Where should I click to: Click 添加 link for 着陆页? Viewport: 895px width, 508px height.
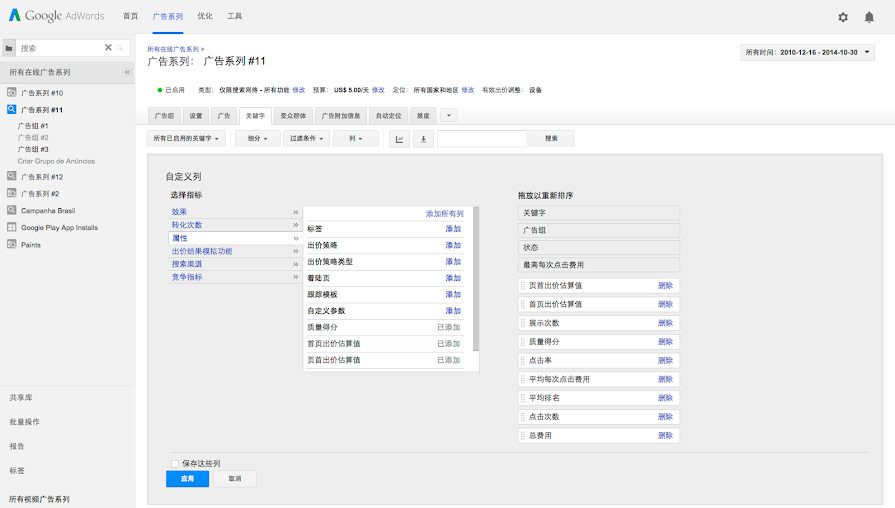pos(453,278)
